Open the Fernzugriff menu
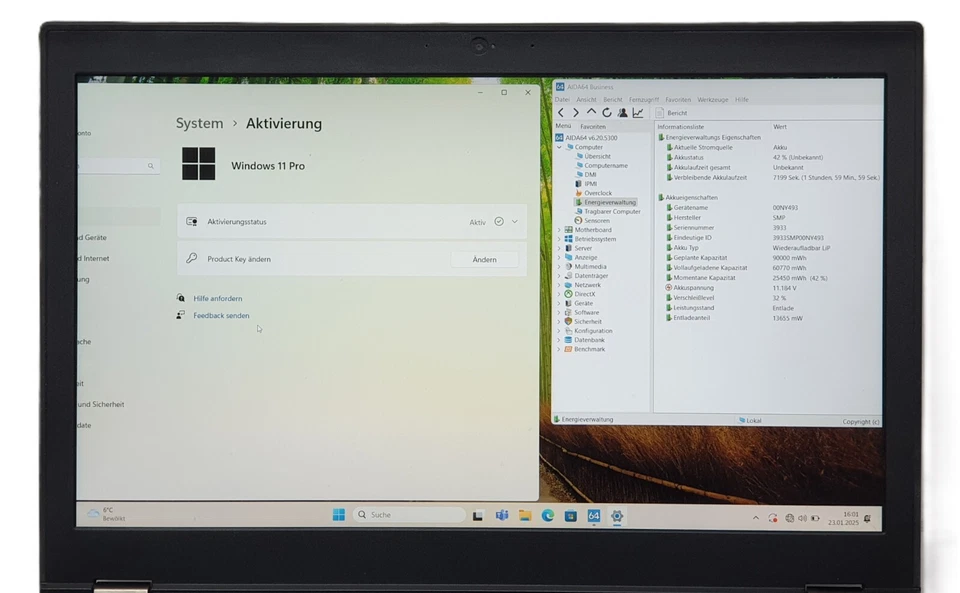This screenshot has width=960, height=593. click(x=643, y=100)
